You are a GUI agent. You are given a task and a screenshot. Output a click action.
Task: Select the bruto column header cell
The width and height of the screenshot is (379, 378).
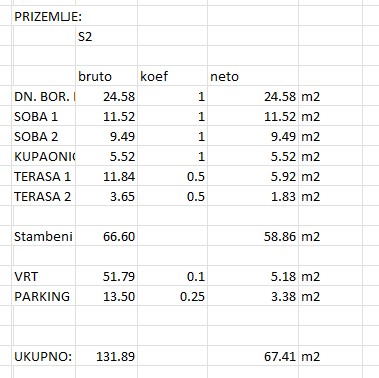[x=106, y=76]
